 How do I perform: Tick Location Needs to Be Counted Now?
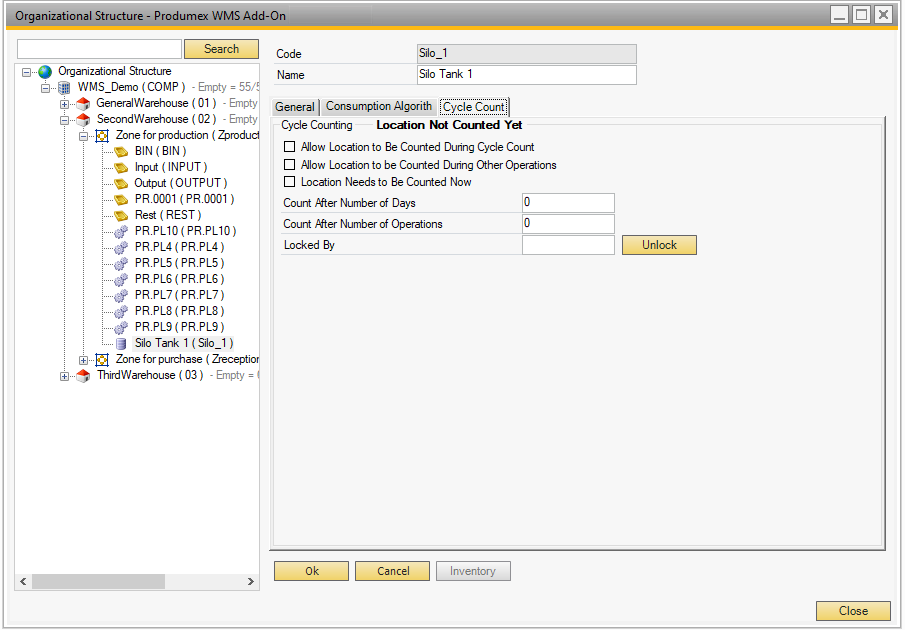tap(290, 182)
